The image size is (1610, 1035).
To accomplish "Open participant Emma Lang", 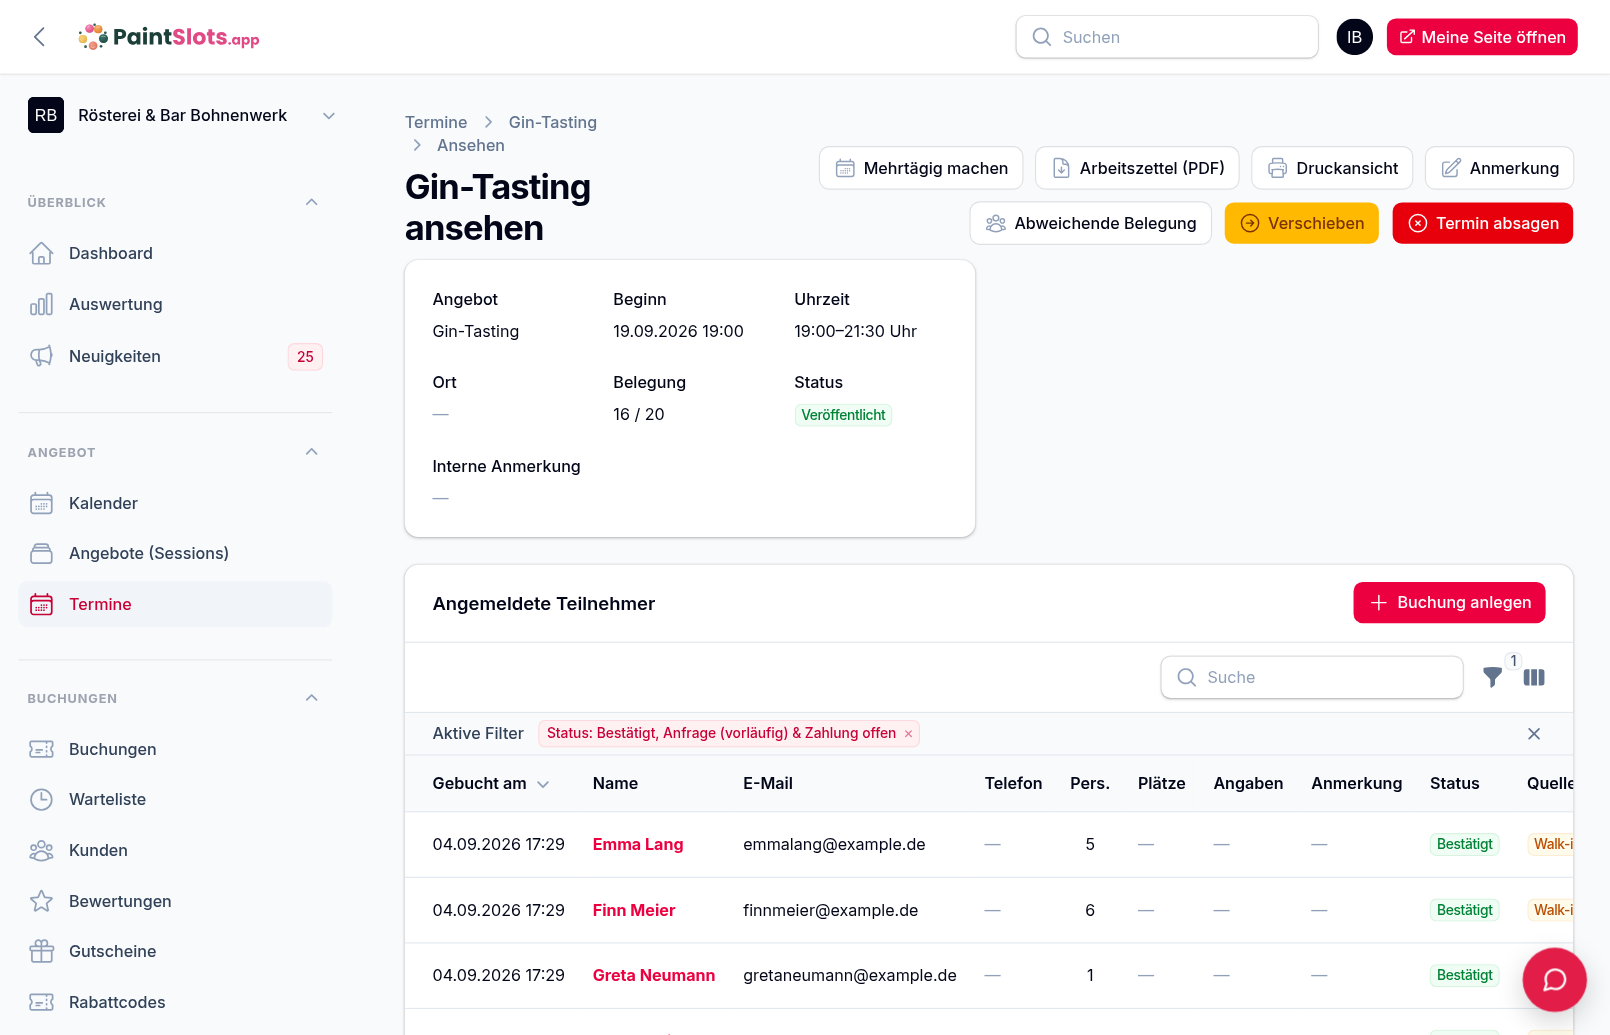I will pyautogui.click(x=638, y=844).
